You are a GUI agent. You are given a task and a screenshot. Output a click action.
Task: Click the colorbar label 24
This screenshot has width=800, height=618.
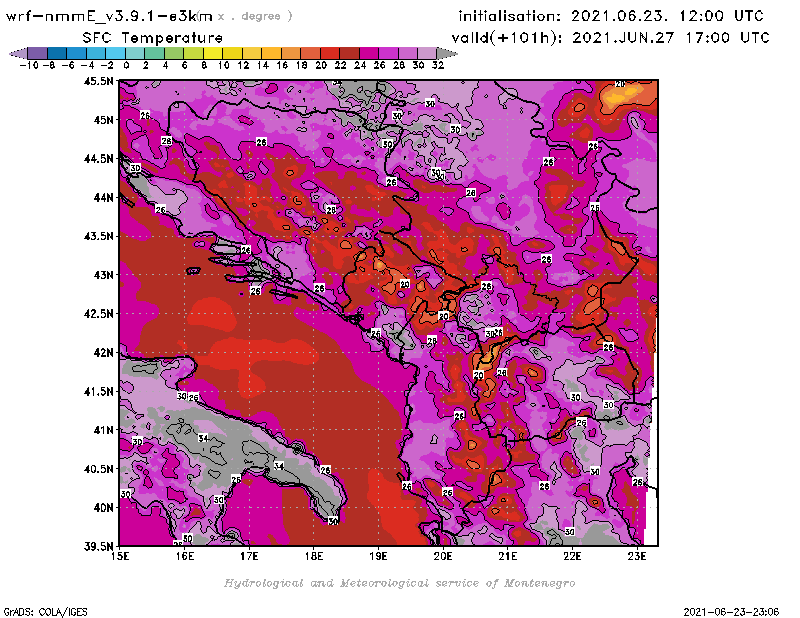pos(360,66)
